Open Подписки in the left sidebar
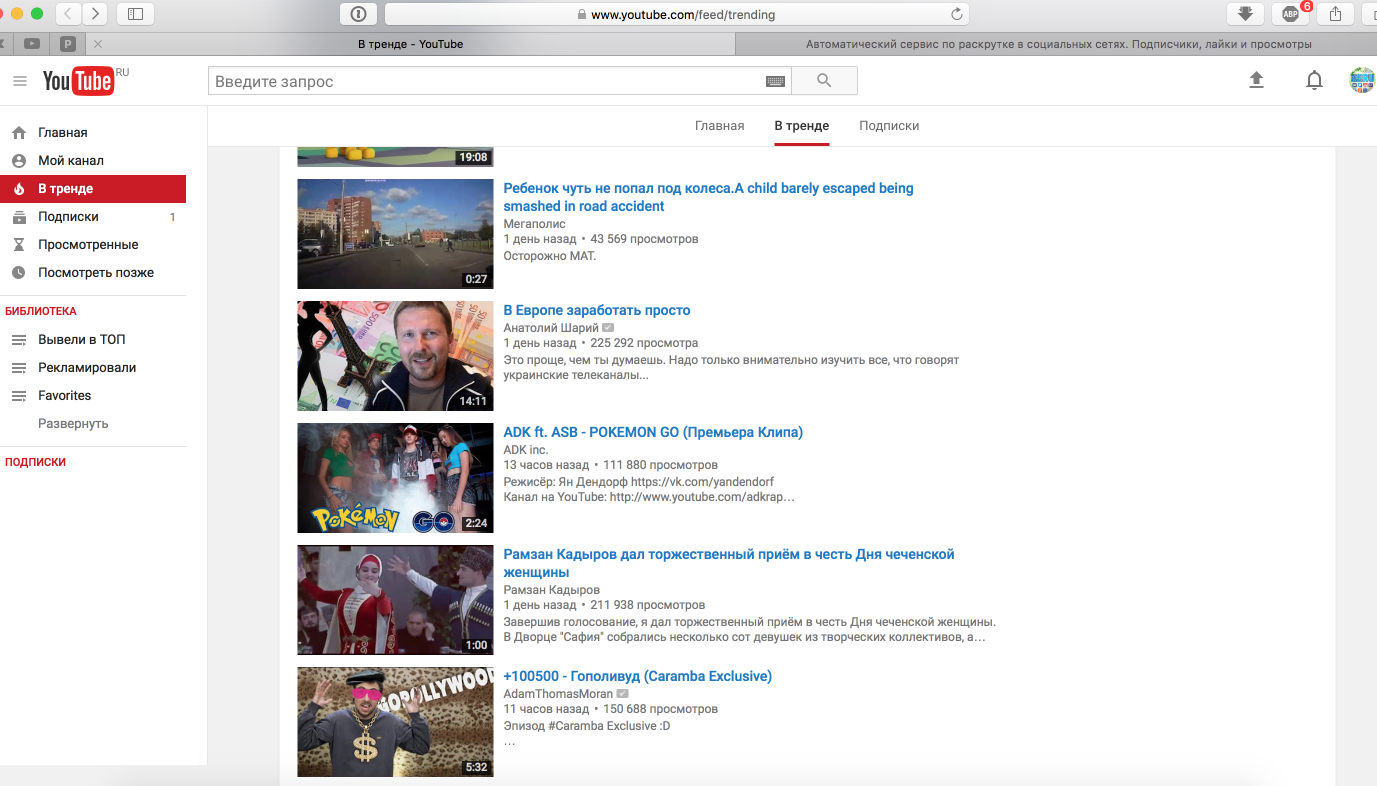Image resolution: width=1377 pixels, height=786 pixels. coord(93,217)
